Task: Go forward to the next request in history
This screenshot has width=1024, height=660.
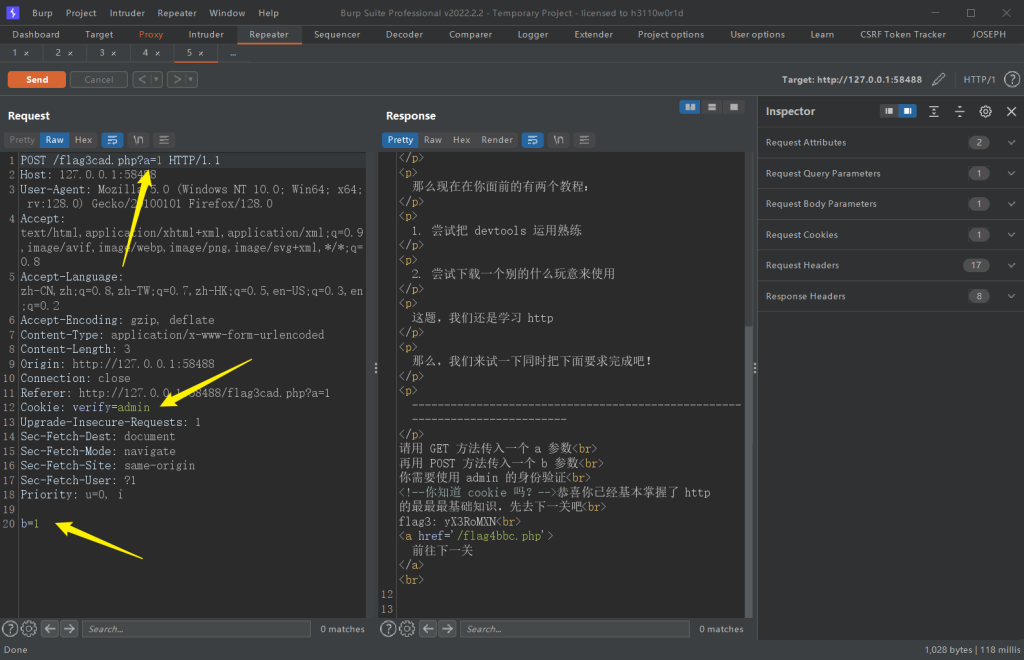Action: tap(176, 80)
